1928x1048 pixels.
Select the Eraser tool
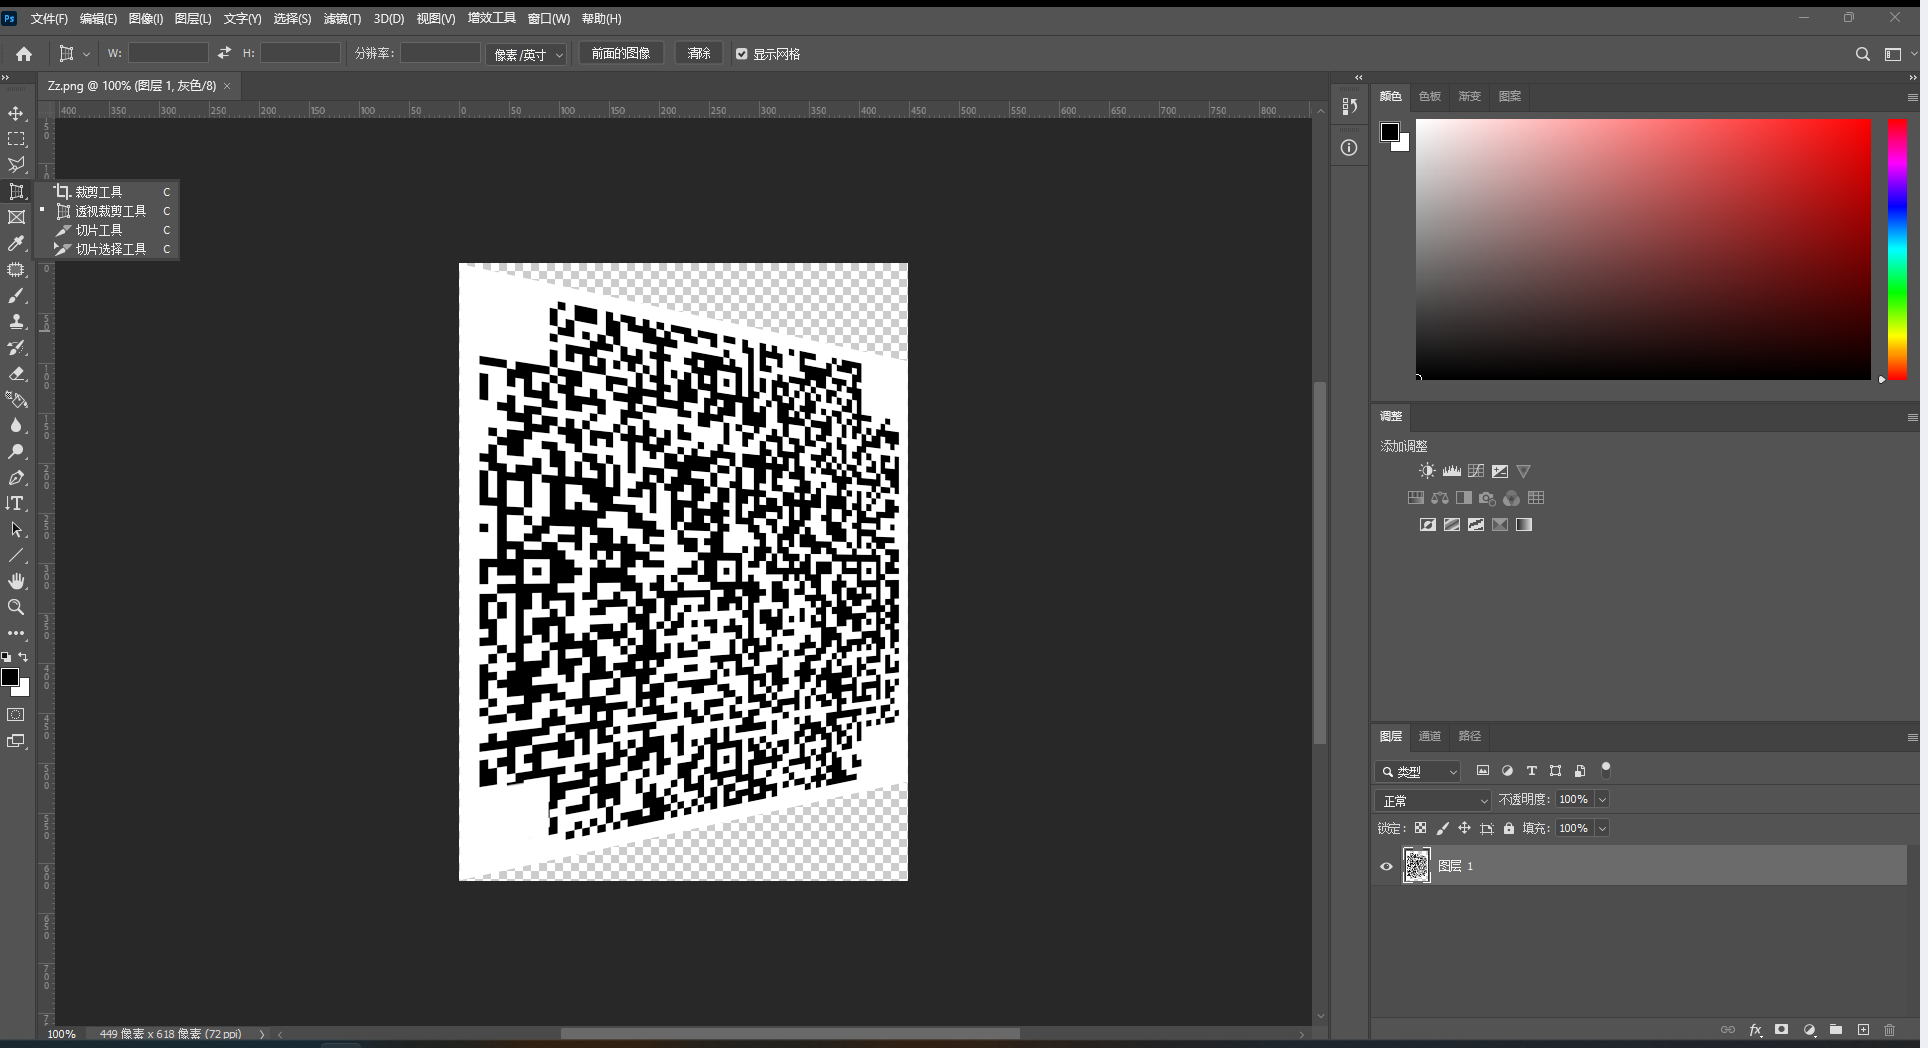coord(16,373)
